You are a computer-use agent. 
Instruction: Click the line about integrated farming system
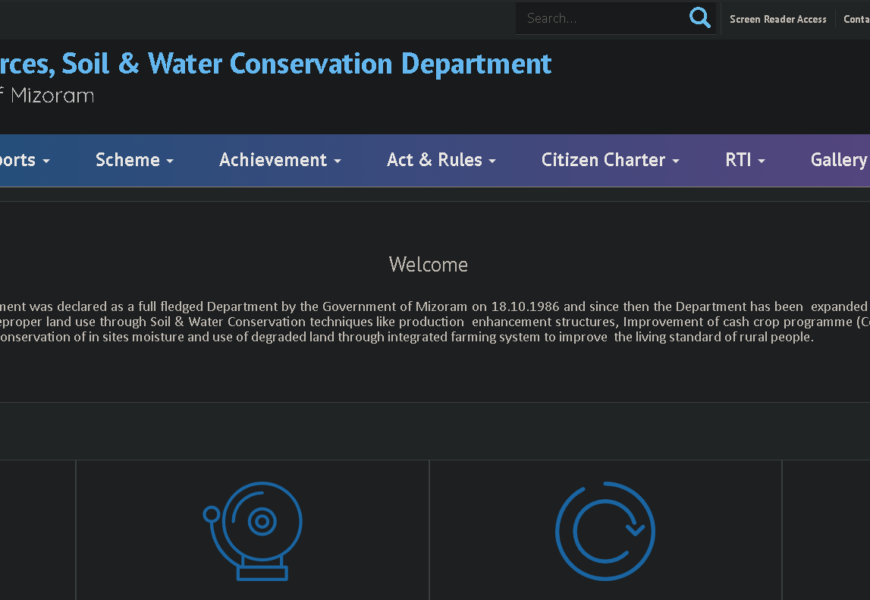pyautogui.click(x=407, y=337)
